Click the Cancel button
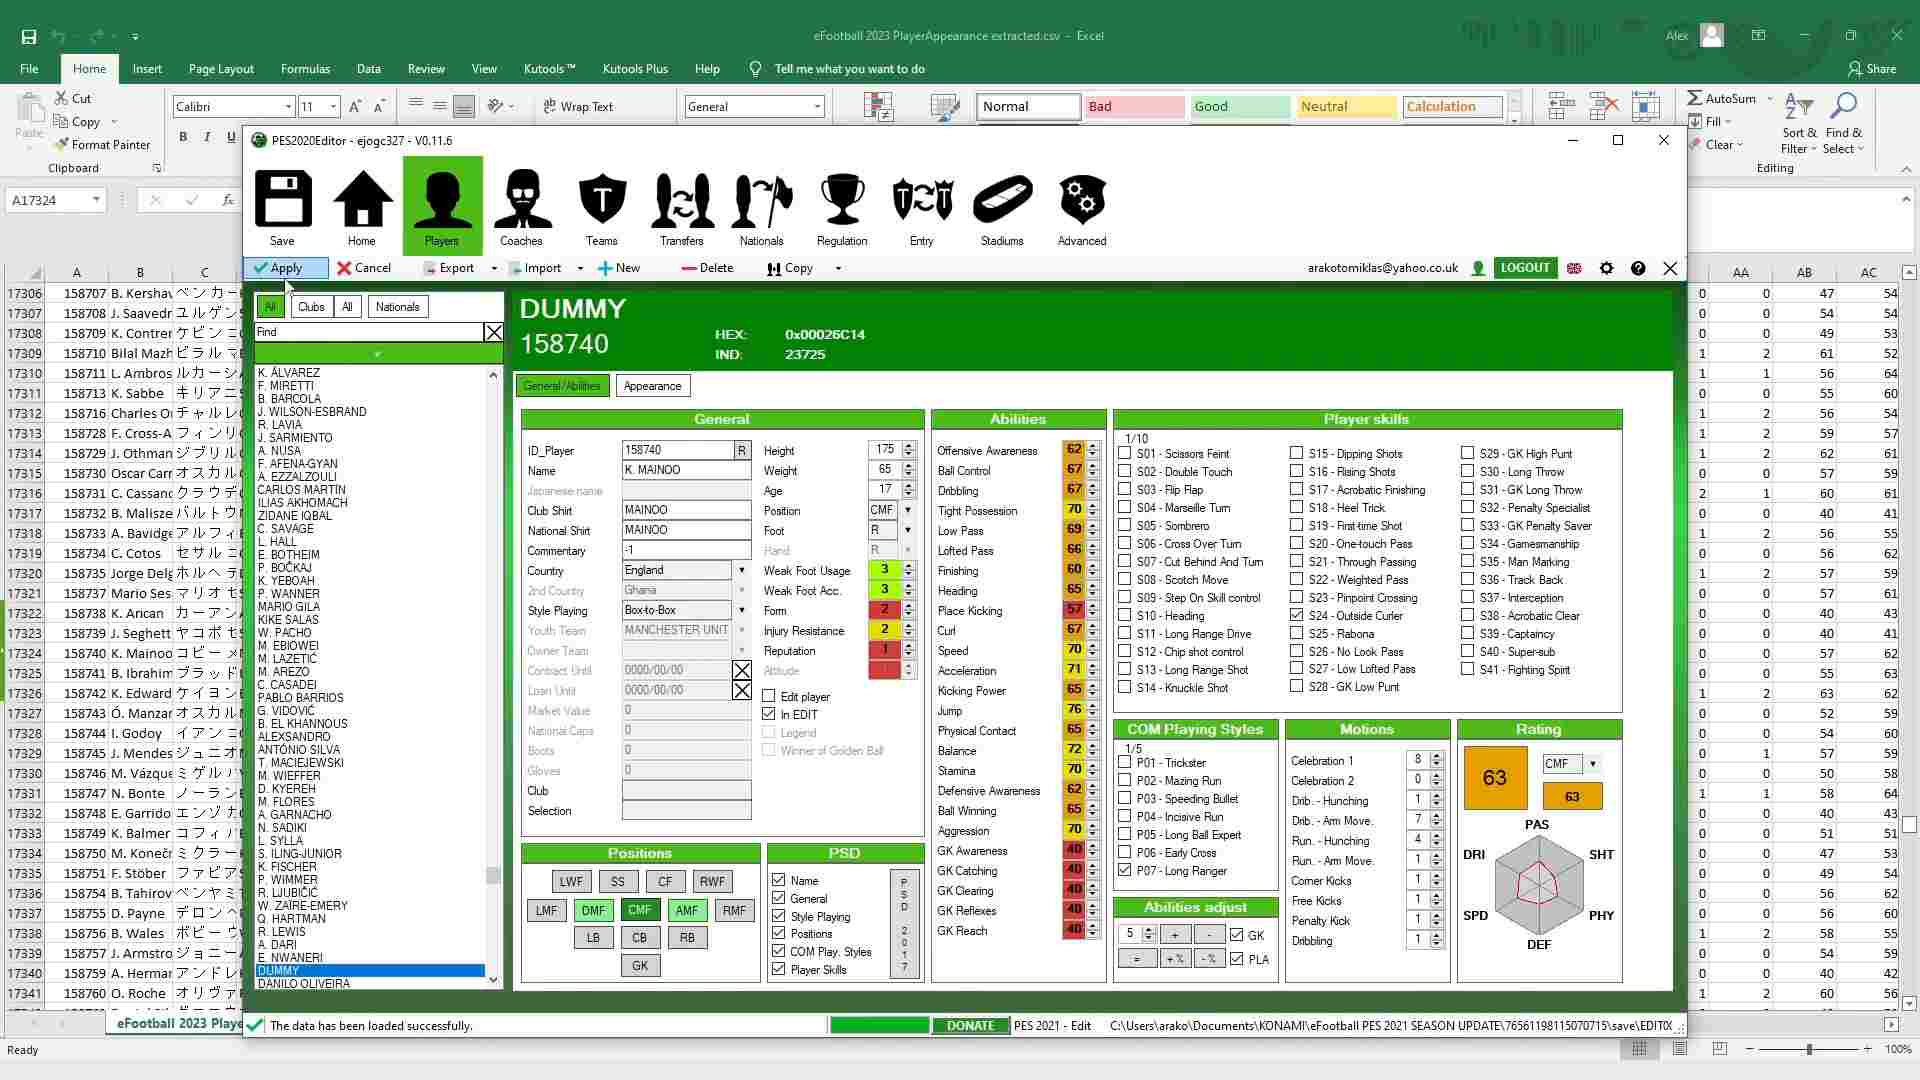Viewport: 1920px width, 1080px height. (x=364, y=268)
